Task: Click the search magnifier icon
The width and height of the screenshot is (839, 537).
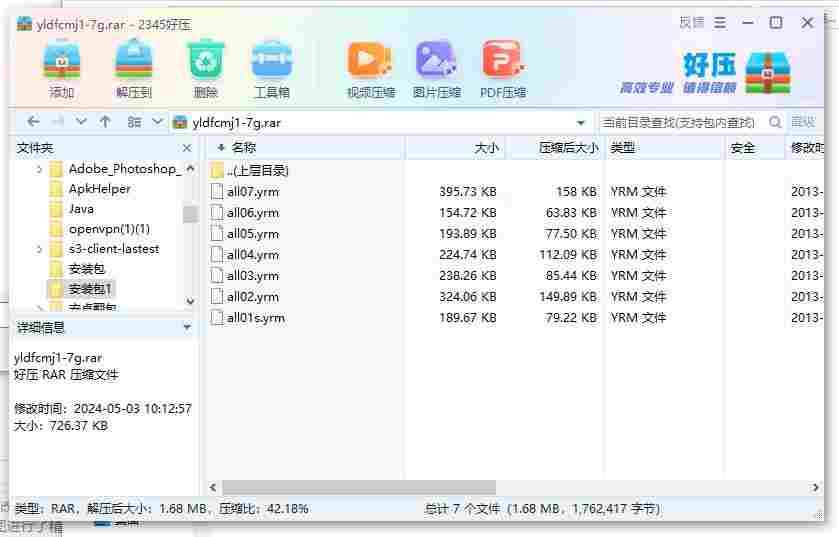Action: pos(775,122)
